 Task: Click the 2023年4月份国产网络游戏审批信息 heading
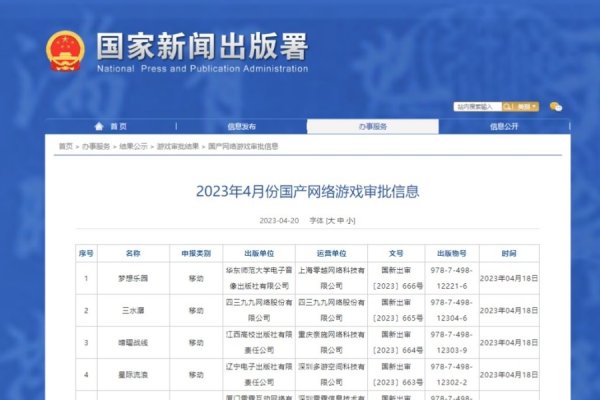[308, 191]
